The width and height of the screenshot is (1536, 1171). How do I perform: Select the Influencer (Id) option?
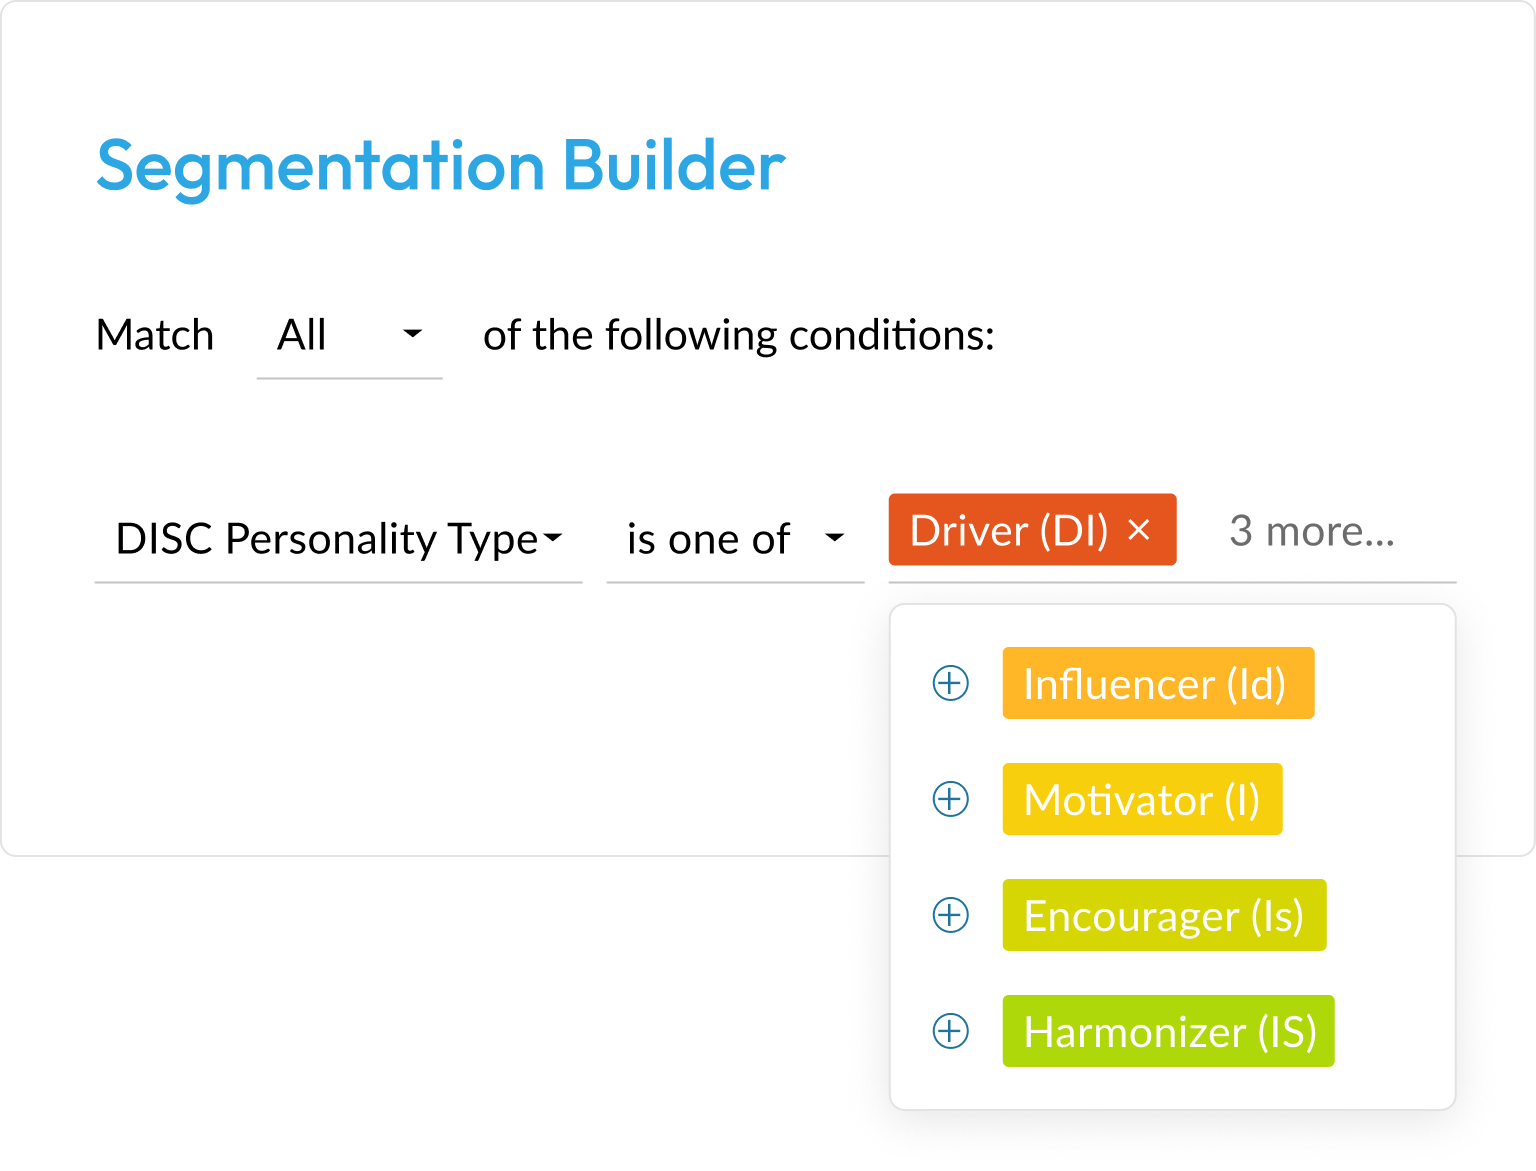[1157, 684]
